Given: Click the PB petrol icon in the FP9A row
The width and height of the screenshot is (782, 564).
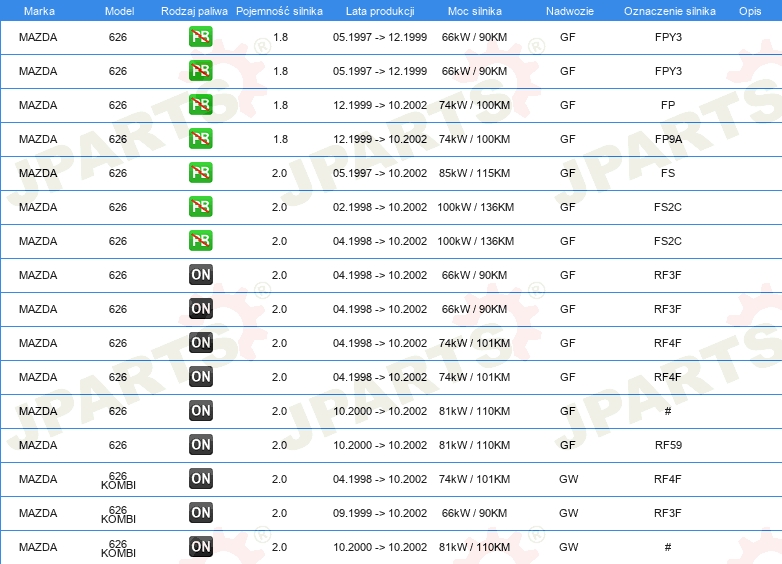Looking at the screenshot, I should (200, 139).
